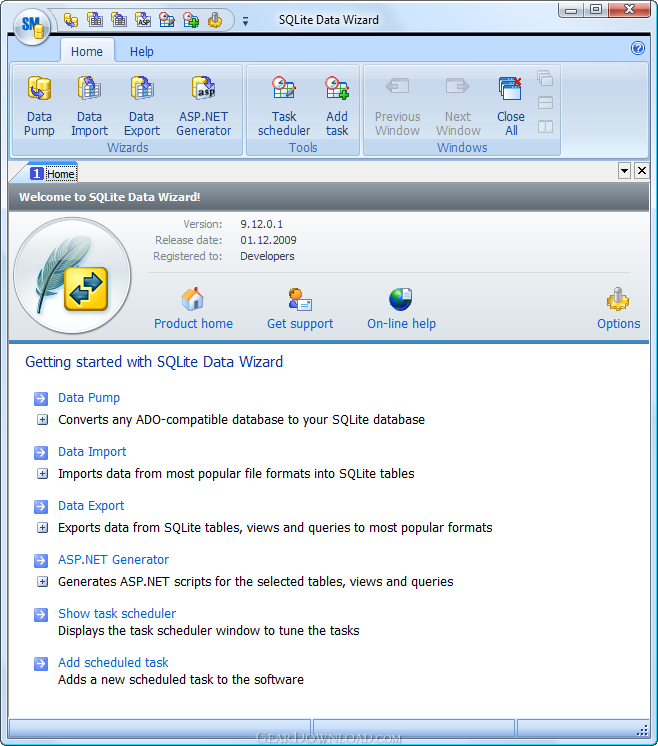Open Add scheduled task link
The image size is (658, 746).
113,662
